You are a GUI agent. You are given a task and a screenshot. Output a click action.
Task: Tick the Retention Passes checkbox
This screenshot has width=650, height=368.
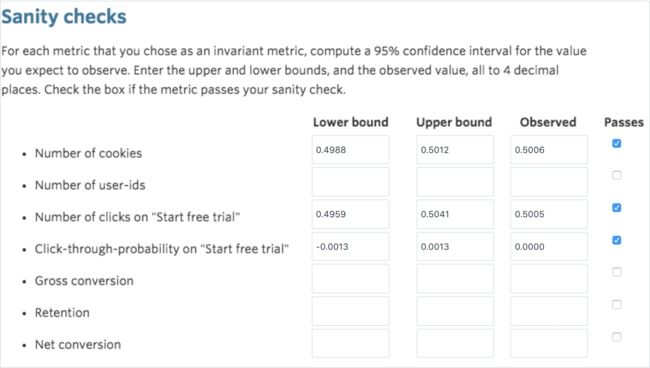[x=616, y=305]
